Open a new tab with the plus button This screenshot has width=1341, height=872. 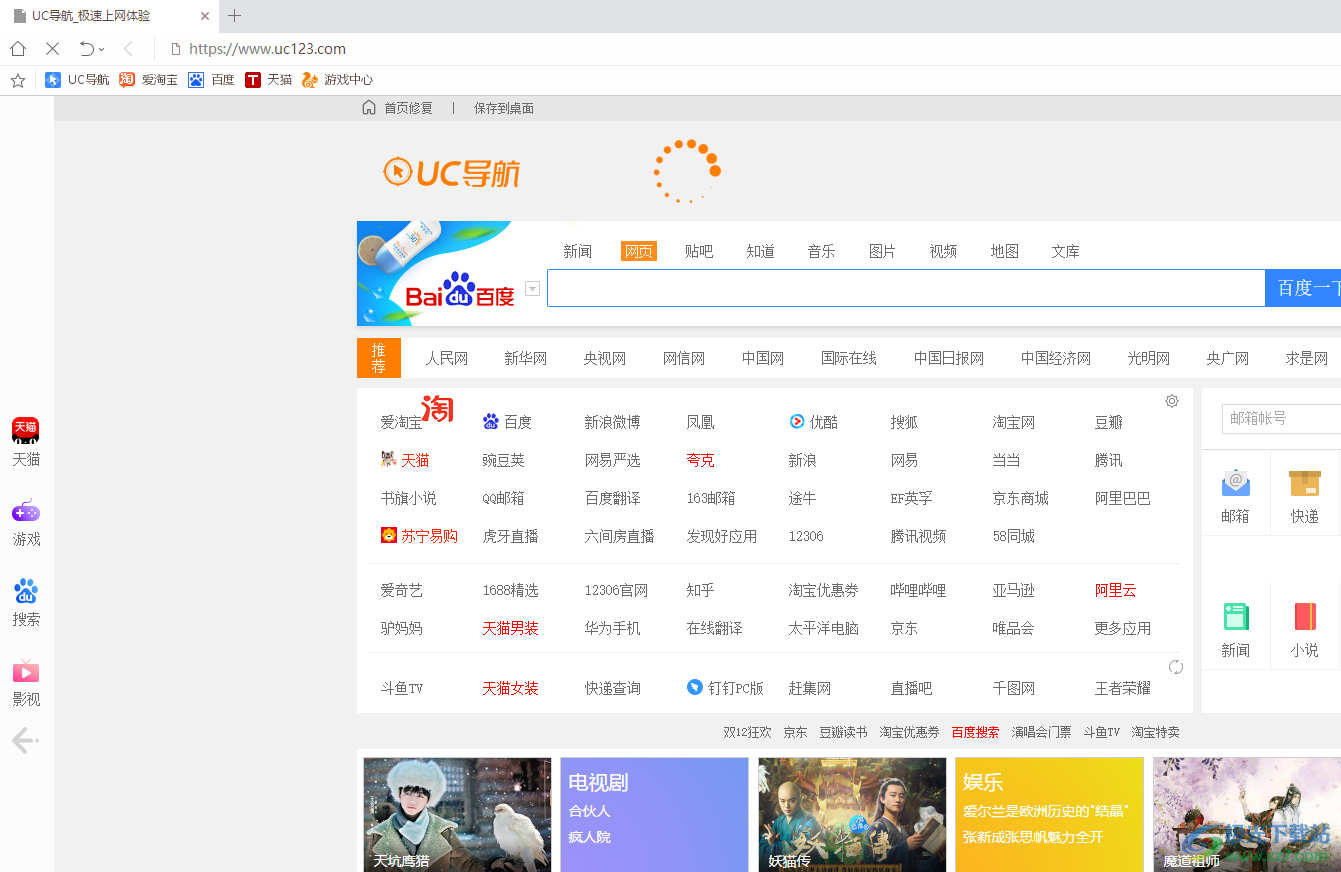click(x=235, y=16)
